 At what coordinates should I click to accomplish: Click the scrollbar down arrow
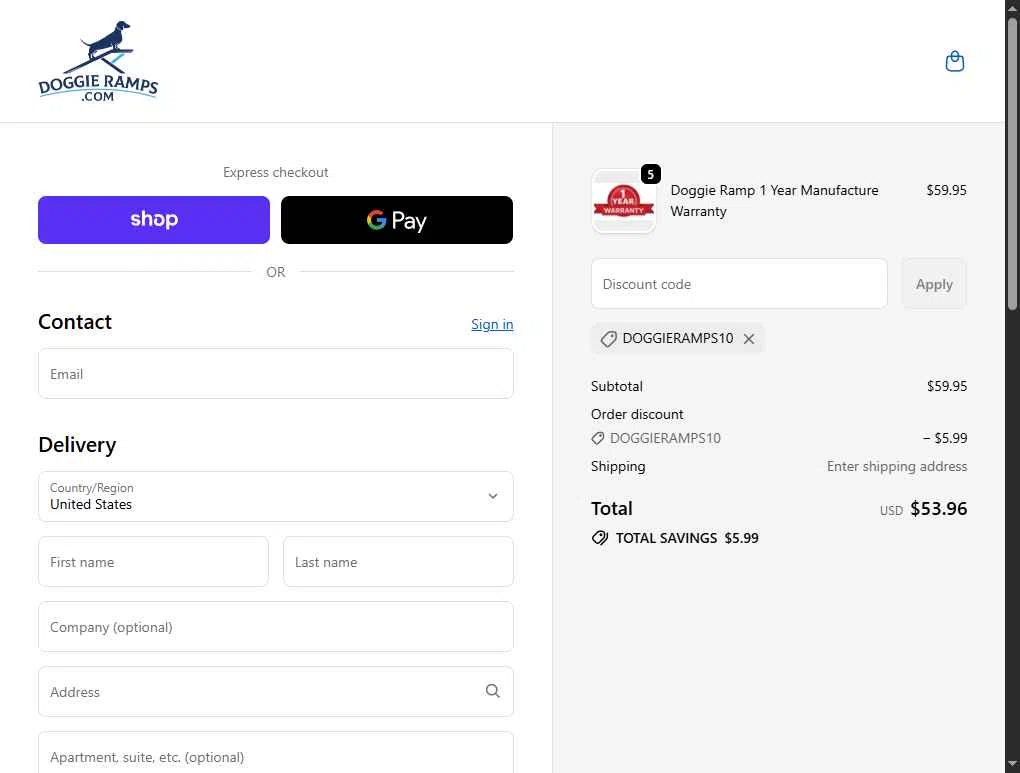pos(1012,765)
